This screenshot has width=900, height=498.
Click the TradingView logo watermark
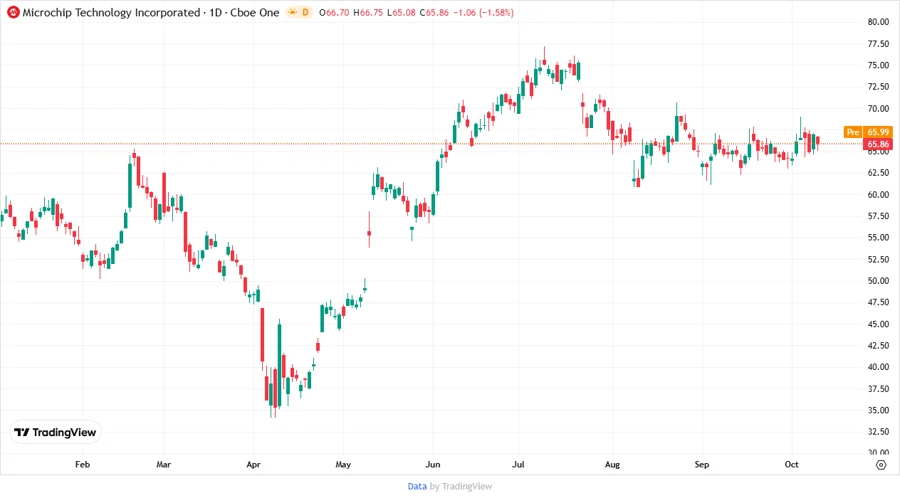click(x=55, y=433)
